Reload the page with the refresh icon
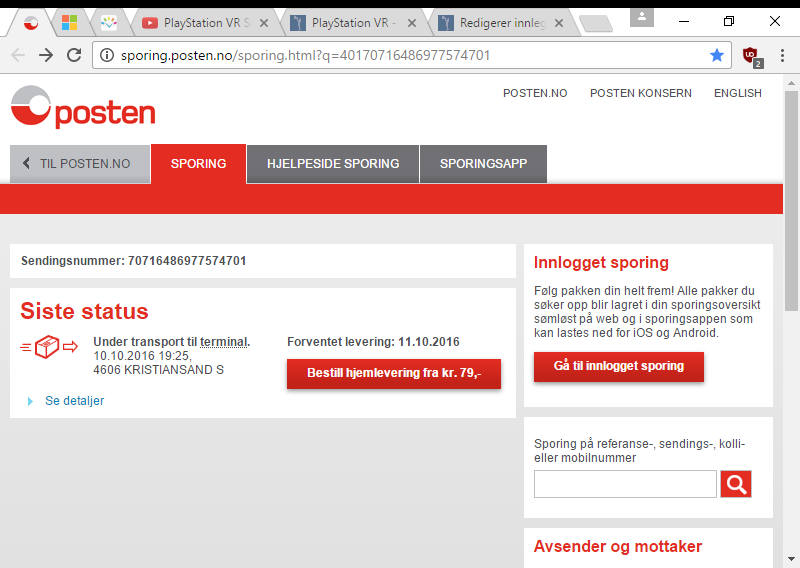This screenshot has width=800, height=568. coord(74,55)
